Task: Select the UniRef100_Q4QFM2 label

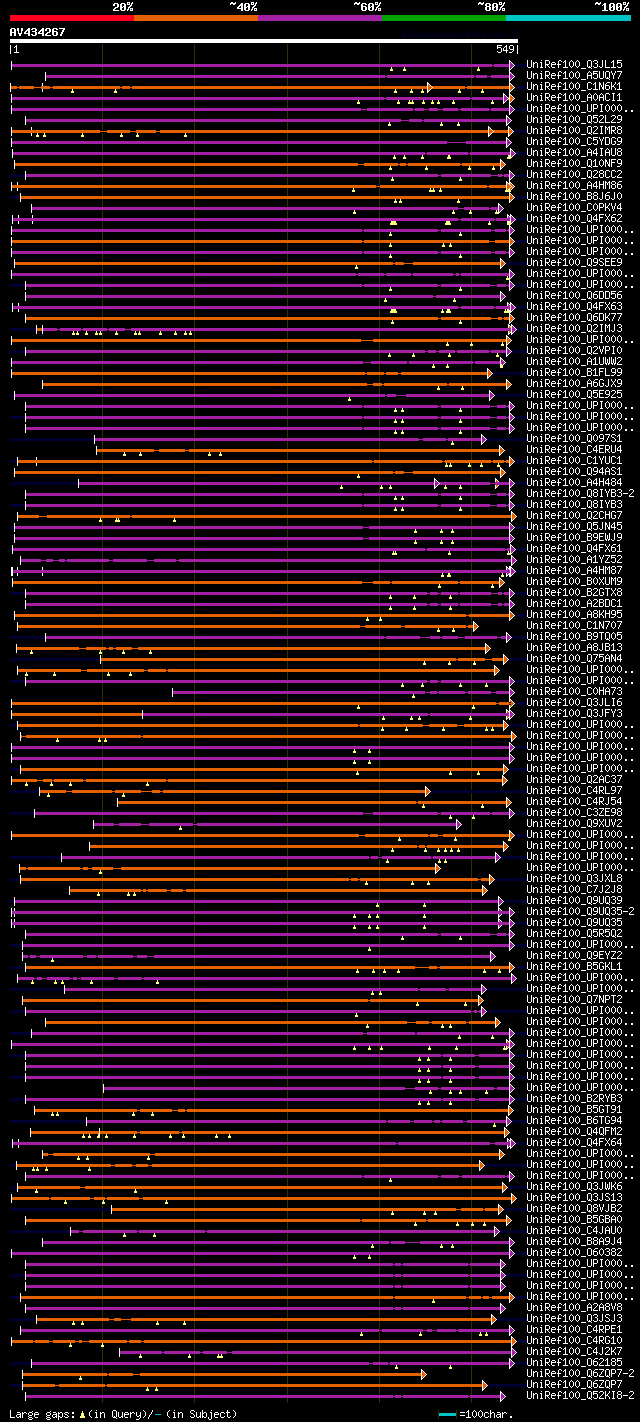Action: [574, 1131]
